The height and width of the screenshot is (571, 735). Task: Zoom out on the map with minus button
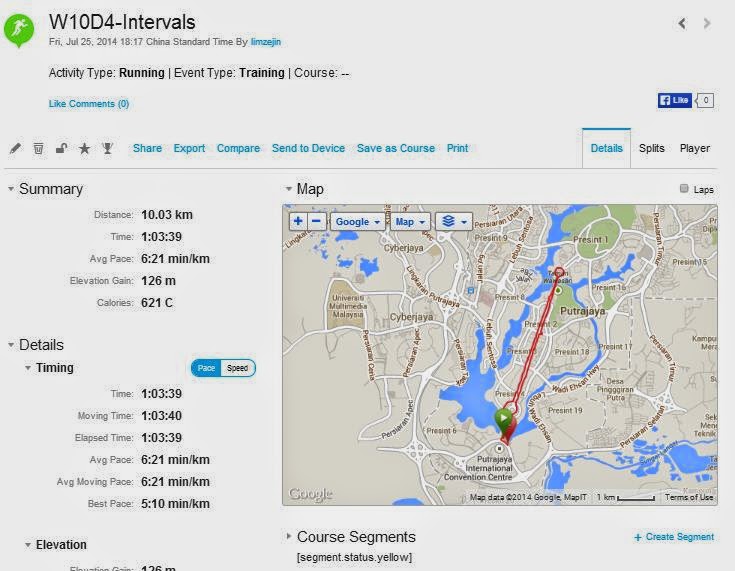pos(317,221)
